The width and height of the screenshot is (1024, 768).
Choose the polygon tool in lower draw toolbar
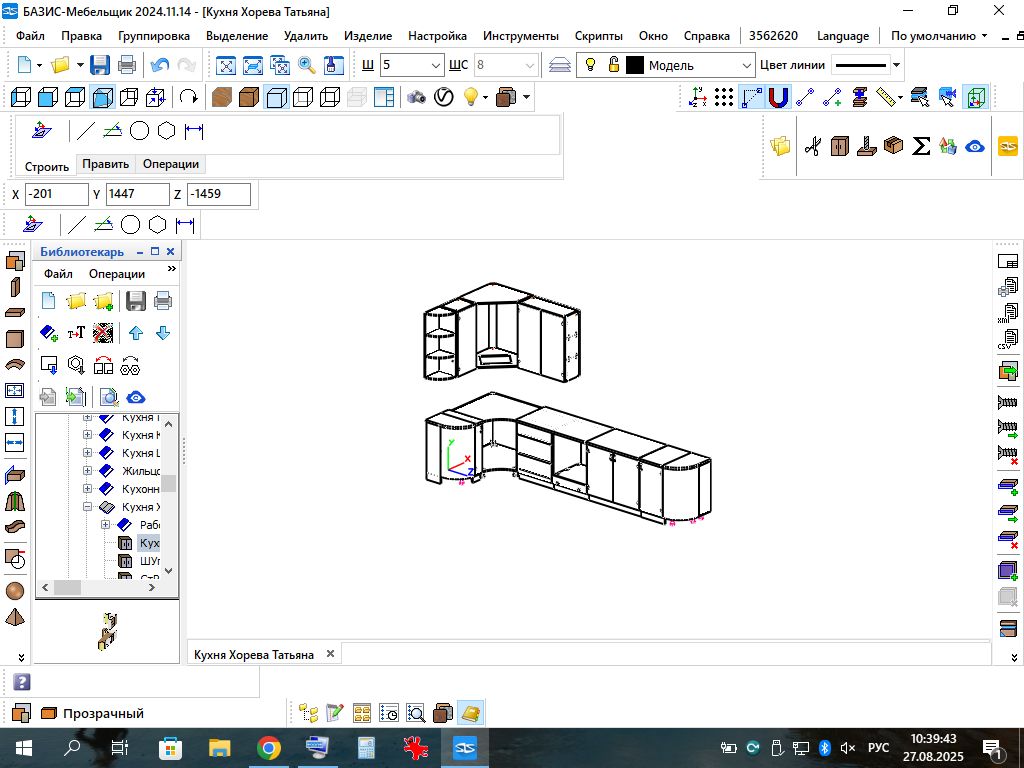pos(157,225)
